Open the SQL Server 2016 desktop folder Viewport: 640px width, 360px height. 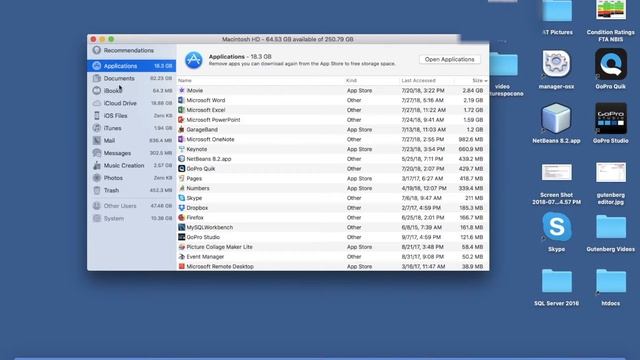556,281
